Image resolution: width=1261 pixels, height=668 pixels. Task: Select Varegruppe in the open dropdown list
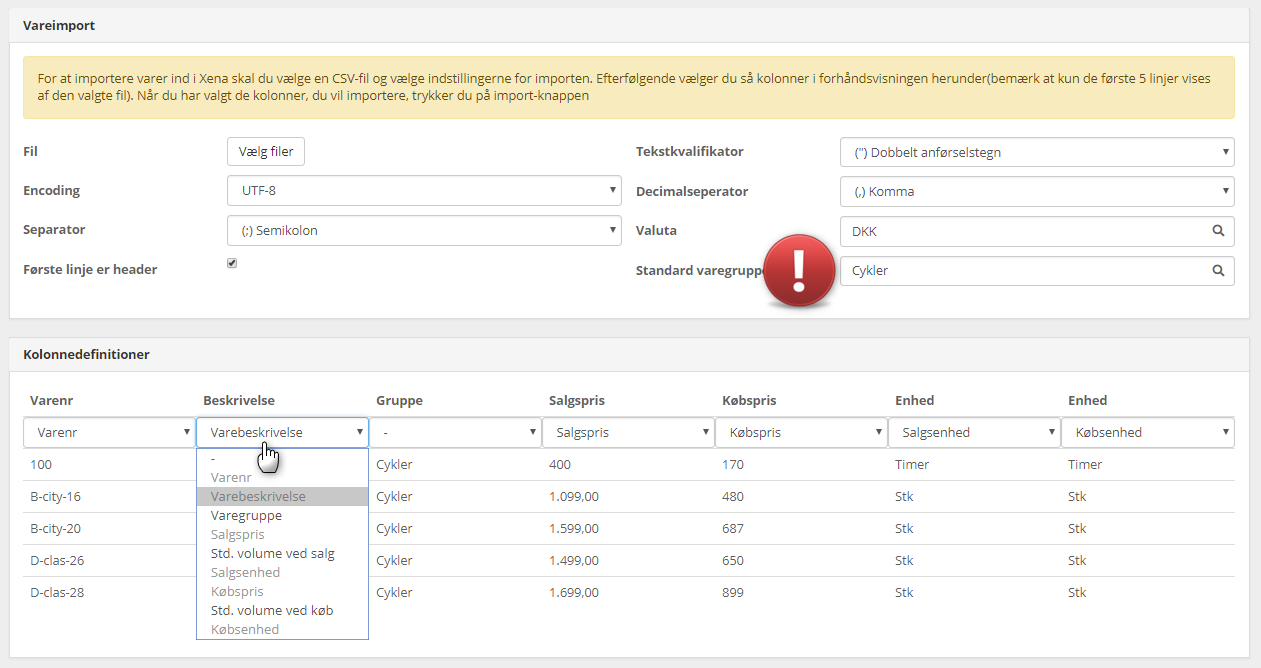coord(246,516)
